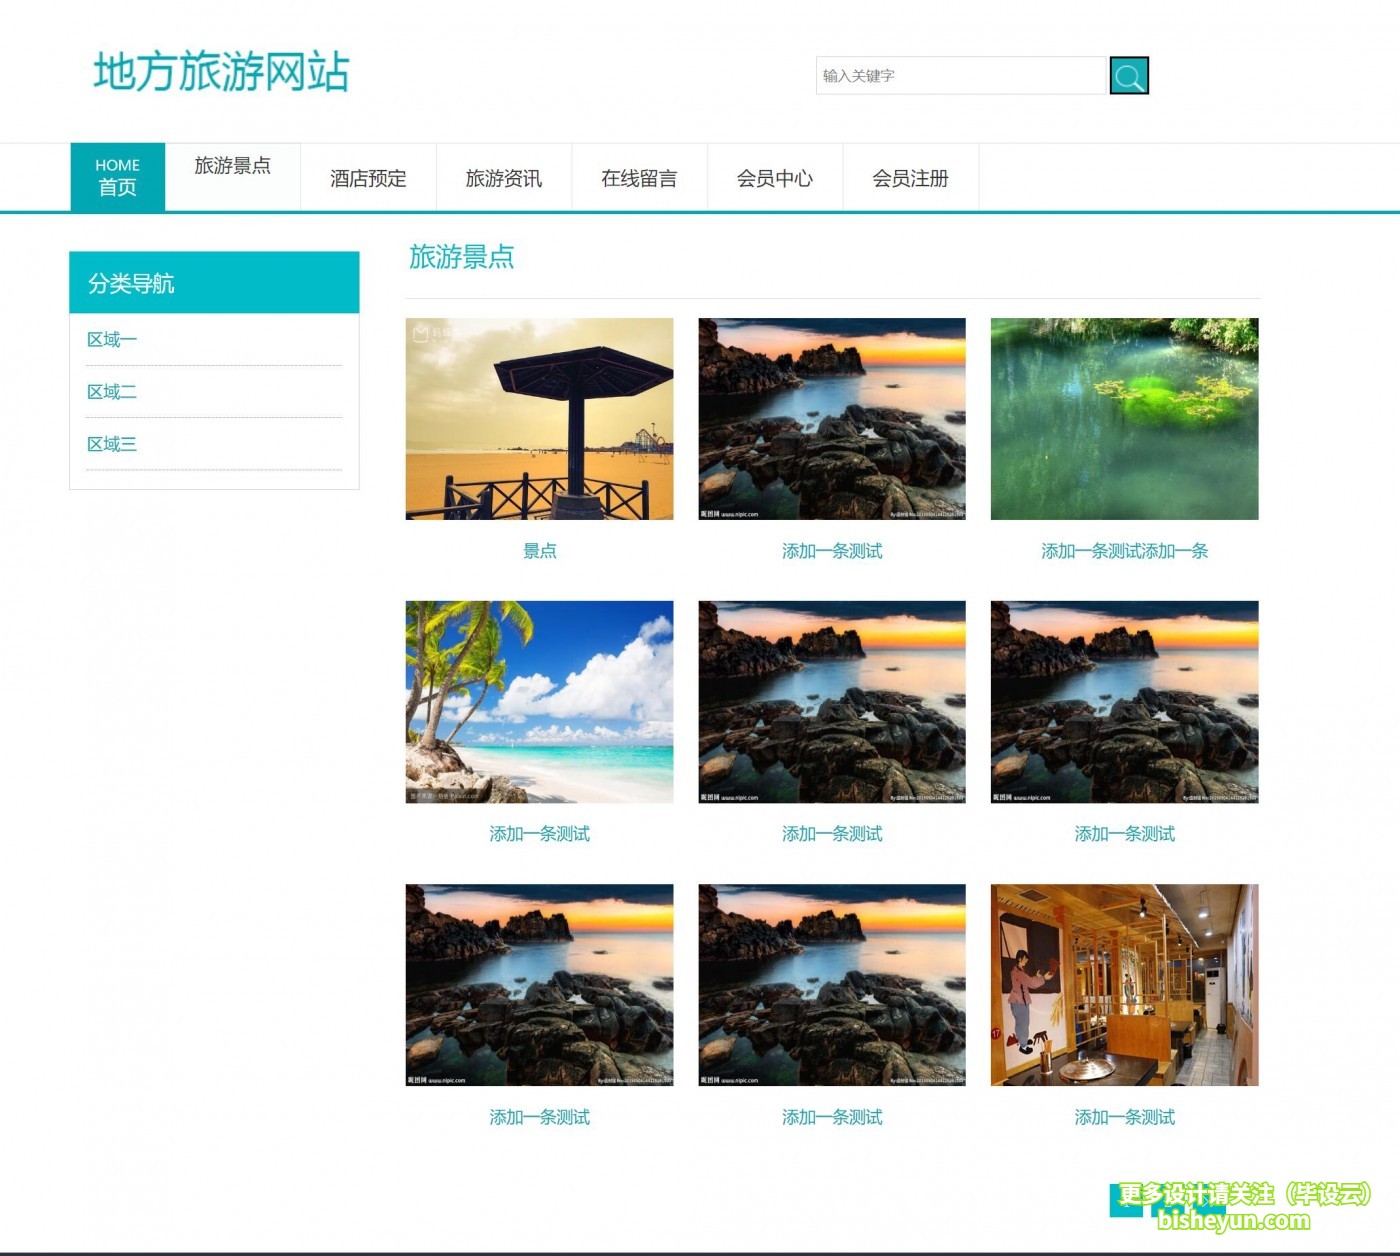The image size is (1400, 1256).
Task: Go to 在线留言 page
Action: [x=639, y=179]
